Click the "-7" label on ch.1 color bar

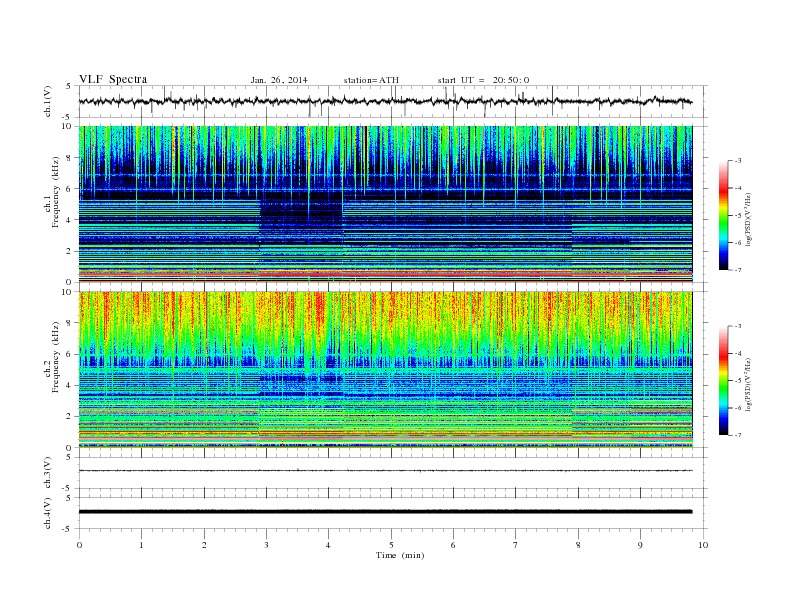[738, 270]
